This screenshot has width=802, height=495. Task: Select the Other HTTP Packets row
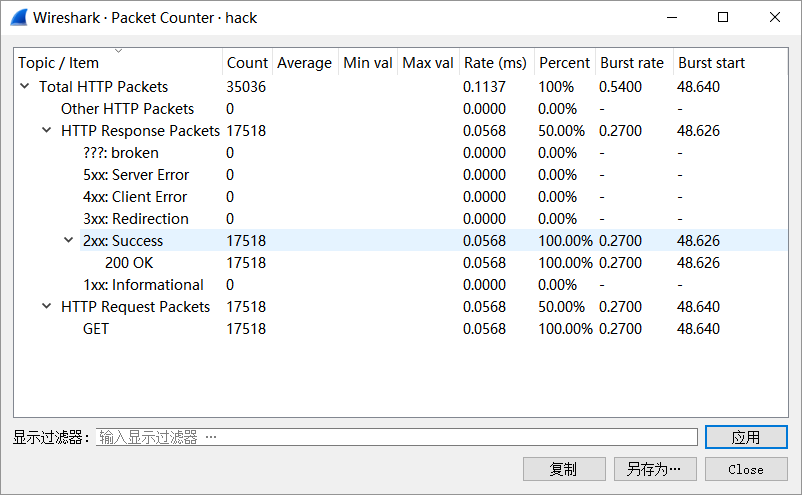[x=127, y=109]
